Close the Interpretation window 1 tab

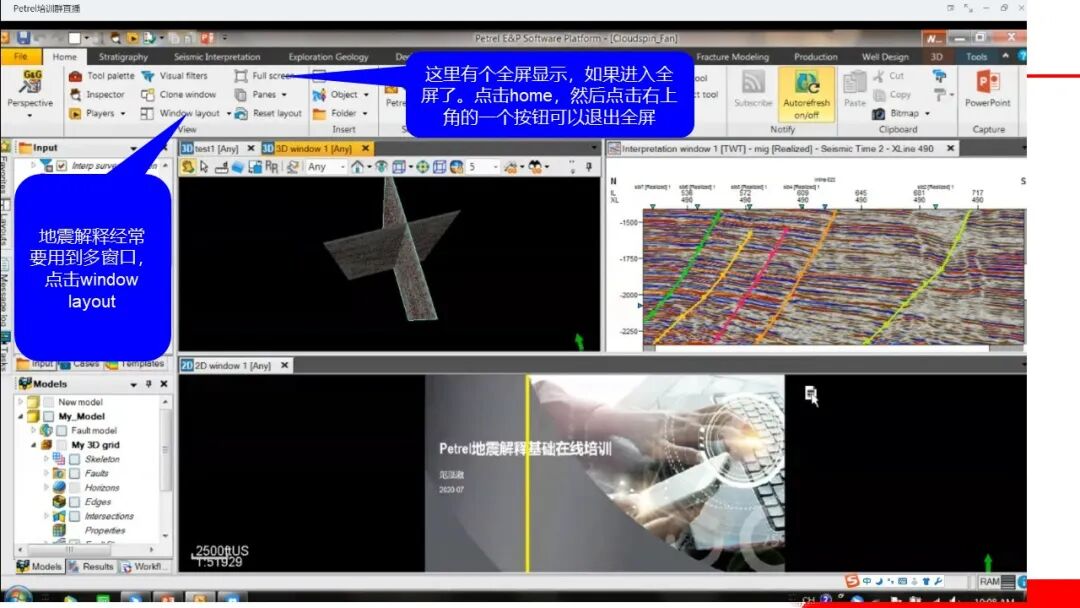click(x=951, y=148)
